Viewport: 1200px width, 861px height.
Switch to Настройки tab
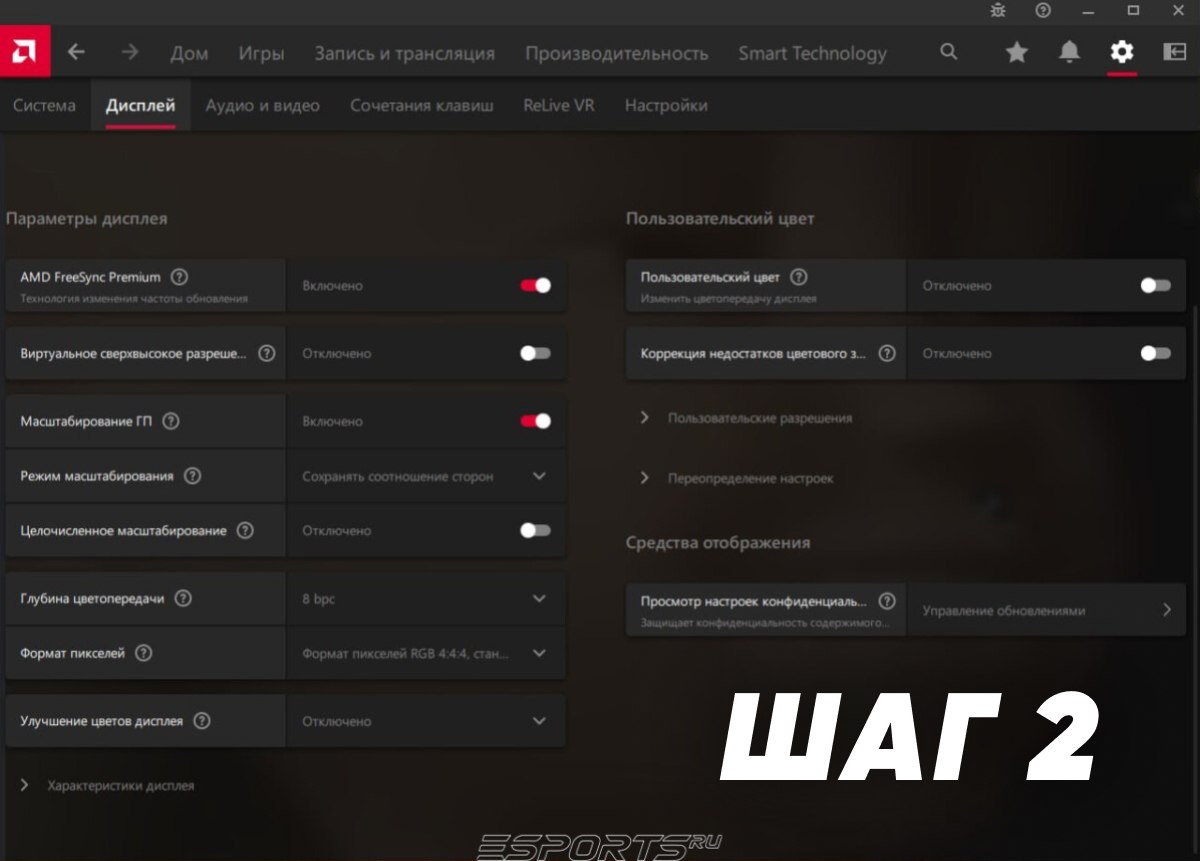click(666, 105)
